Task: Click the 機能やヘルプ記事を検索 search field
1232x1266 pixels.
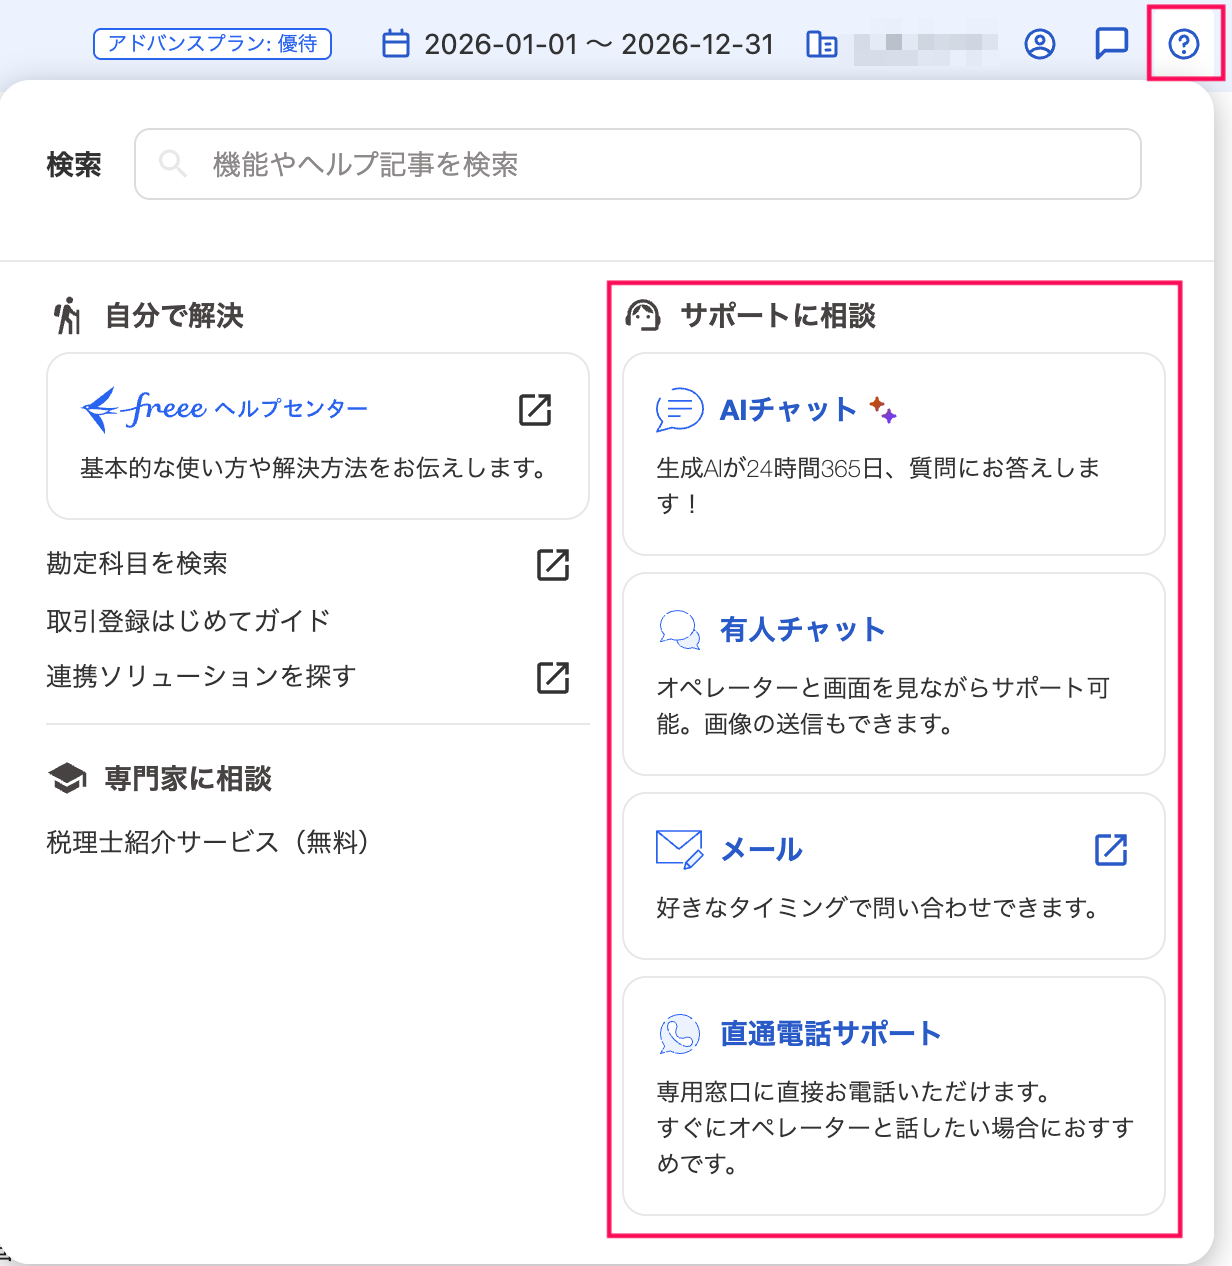Action: 638,164
